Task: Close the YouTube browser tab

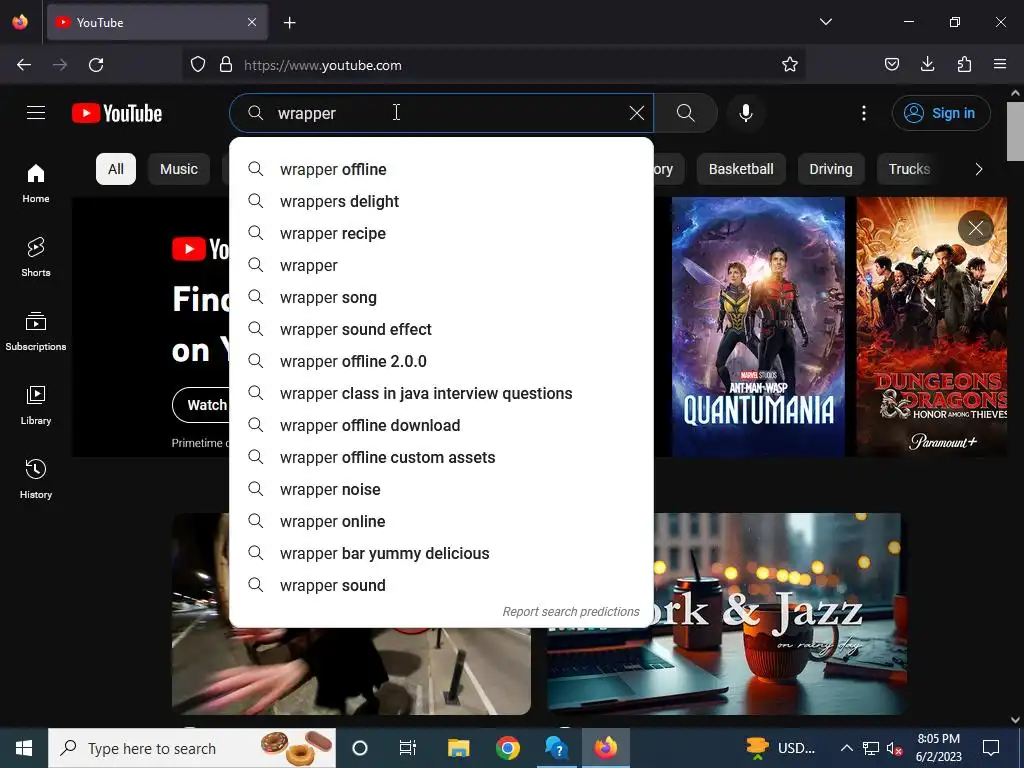Action: tap(252, 22)
